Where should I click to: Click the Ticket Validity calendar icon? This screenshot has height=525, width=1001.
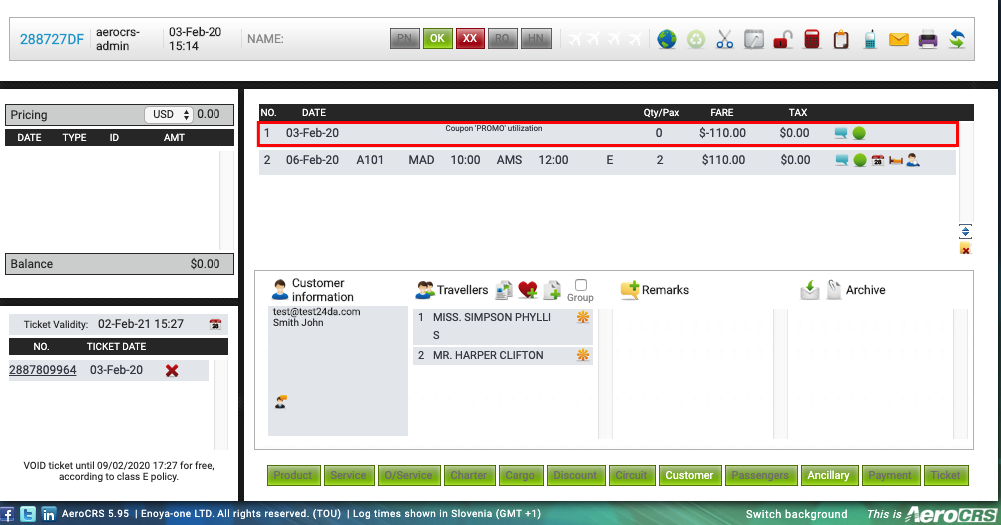215,324
